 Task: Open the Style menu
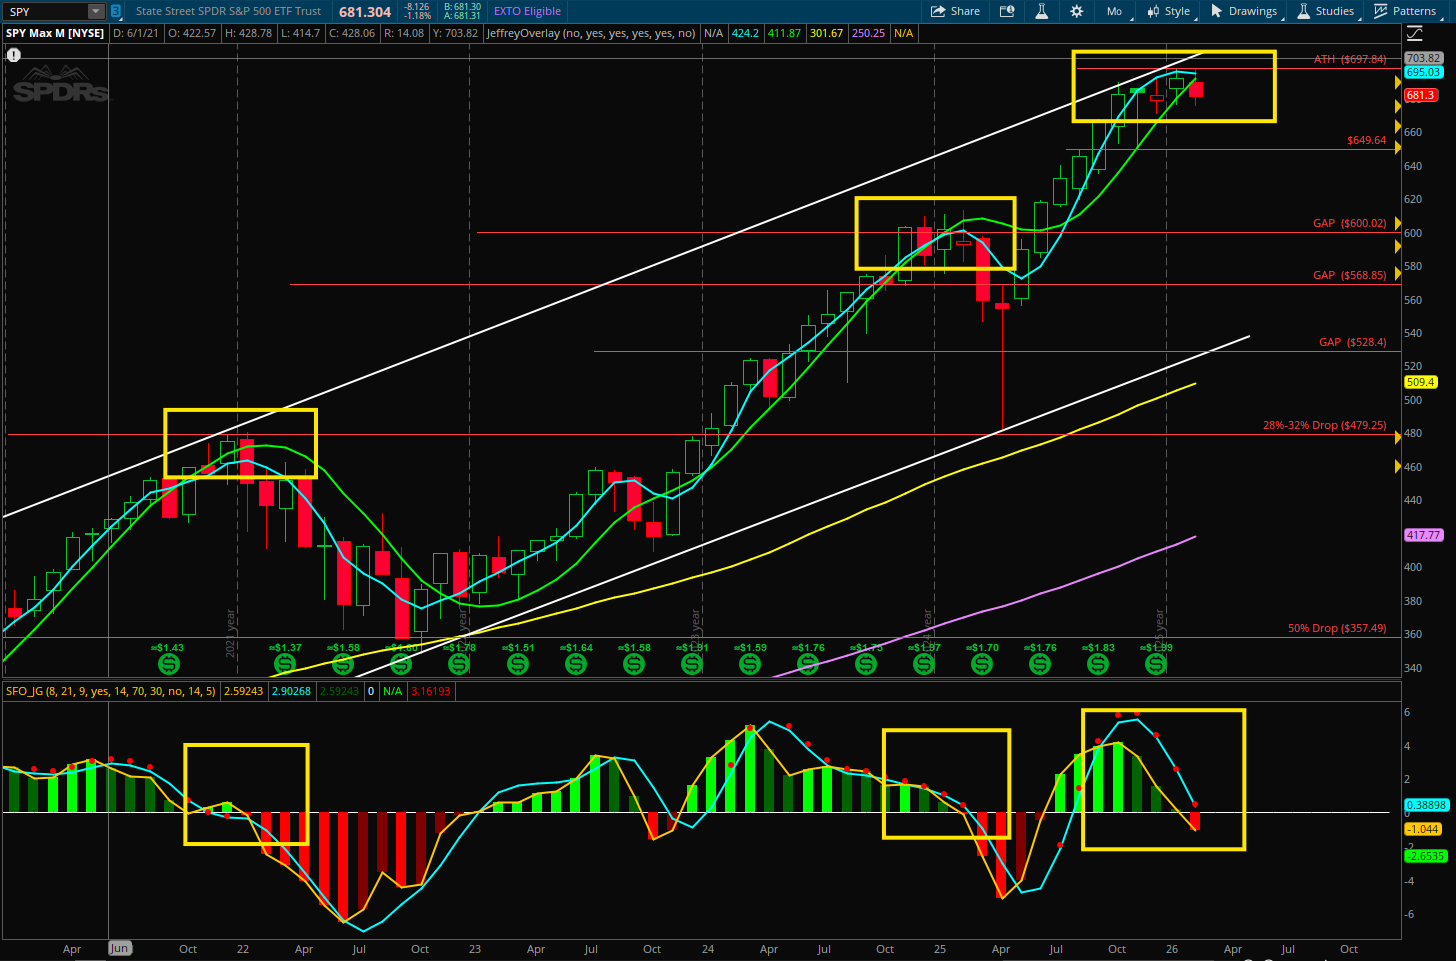click(x=1169, y=11)
